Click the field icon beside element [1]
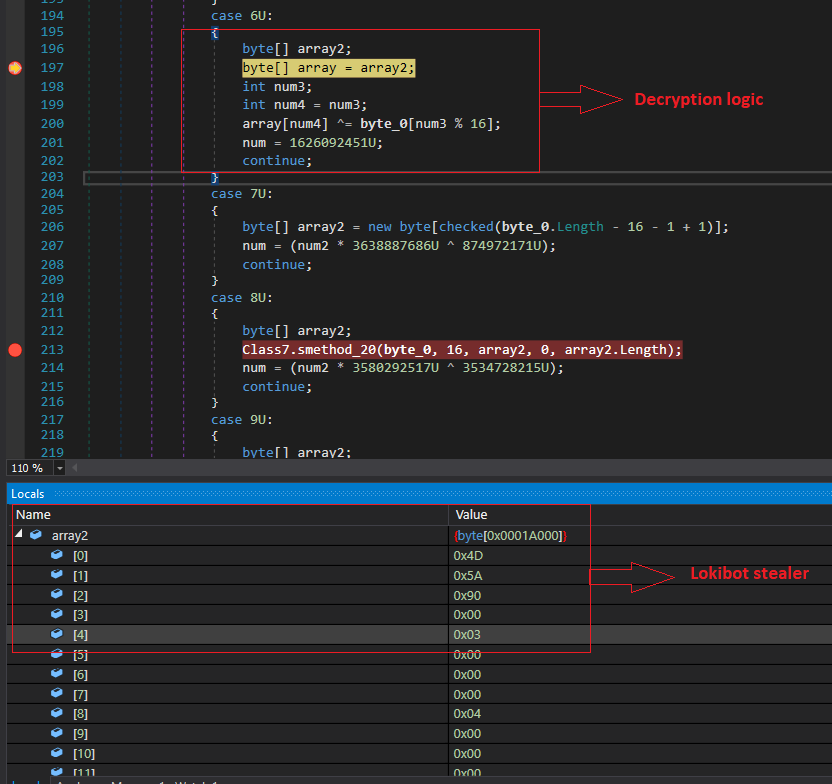 pyautogui.click(x=57, y=574)
